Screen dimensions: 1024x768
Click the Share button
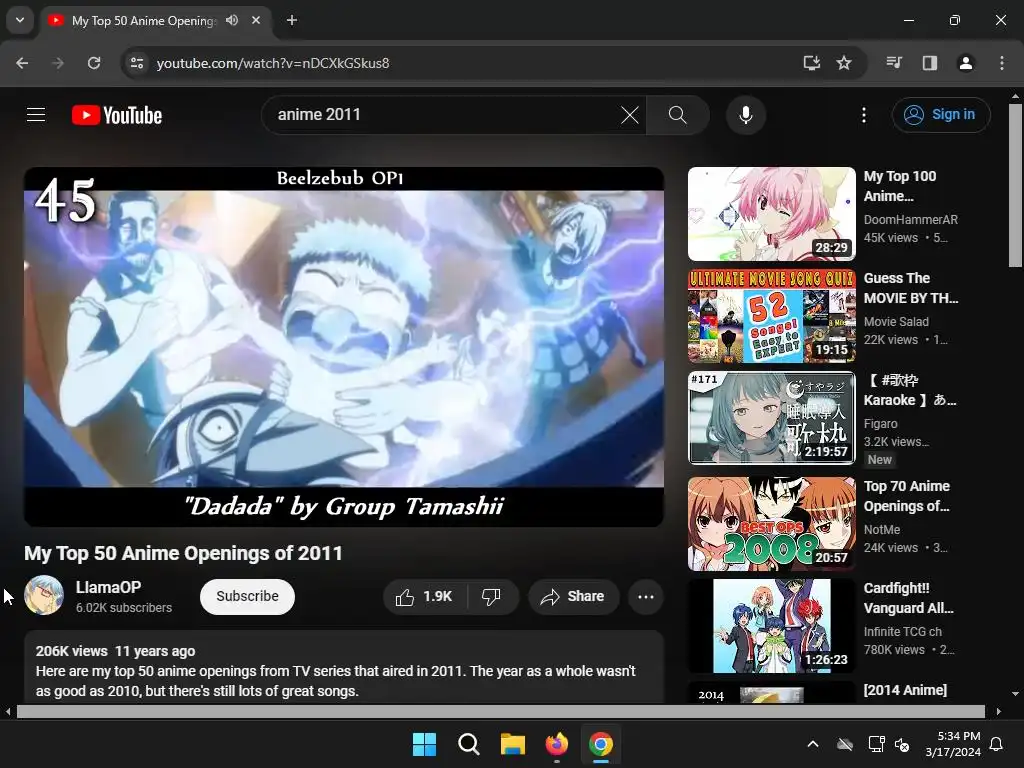573,596
